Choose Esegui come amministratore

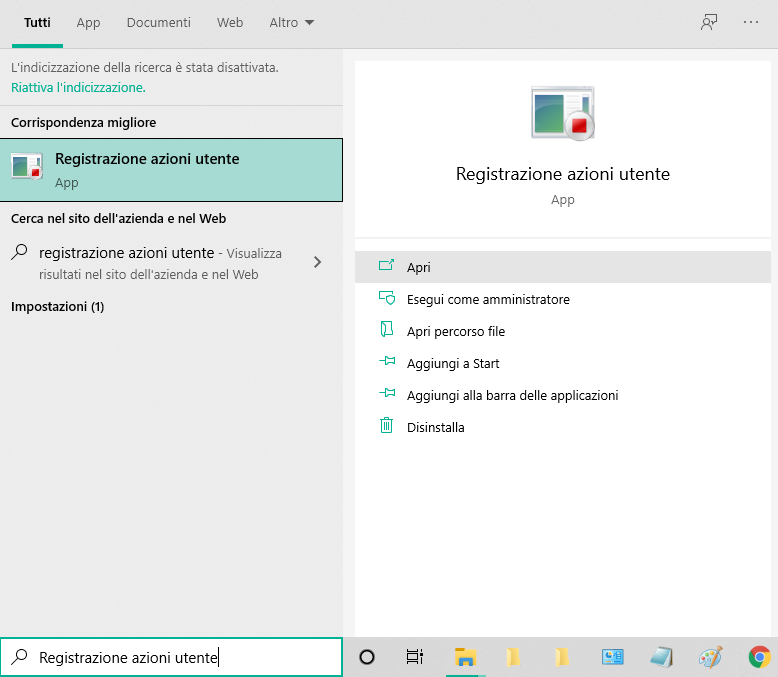coord(487,299)
